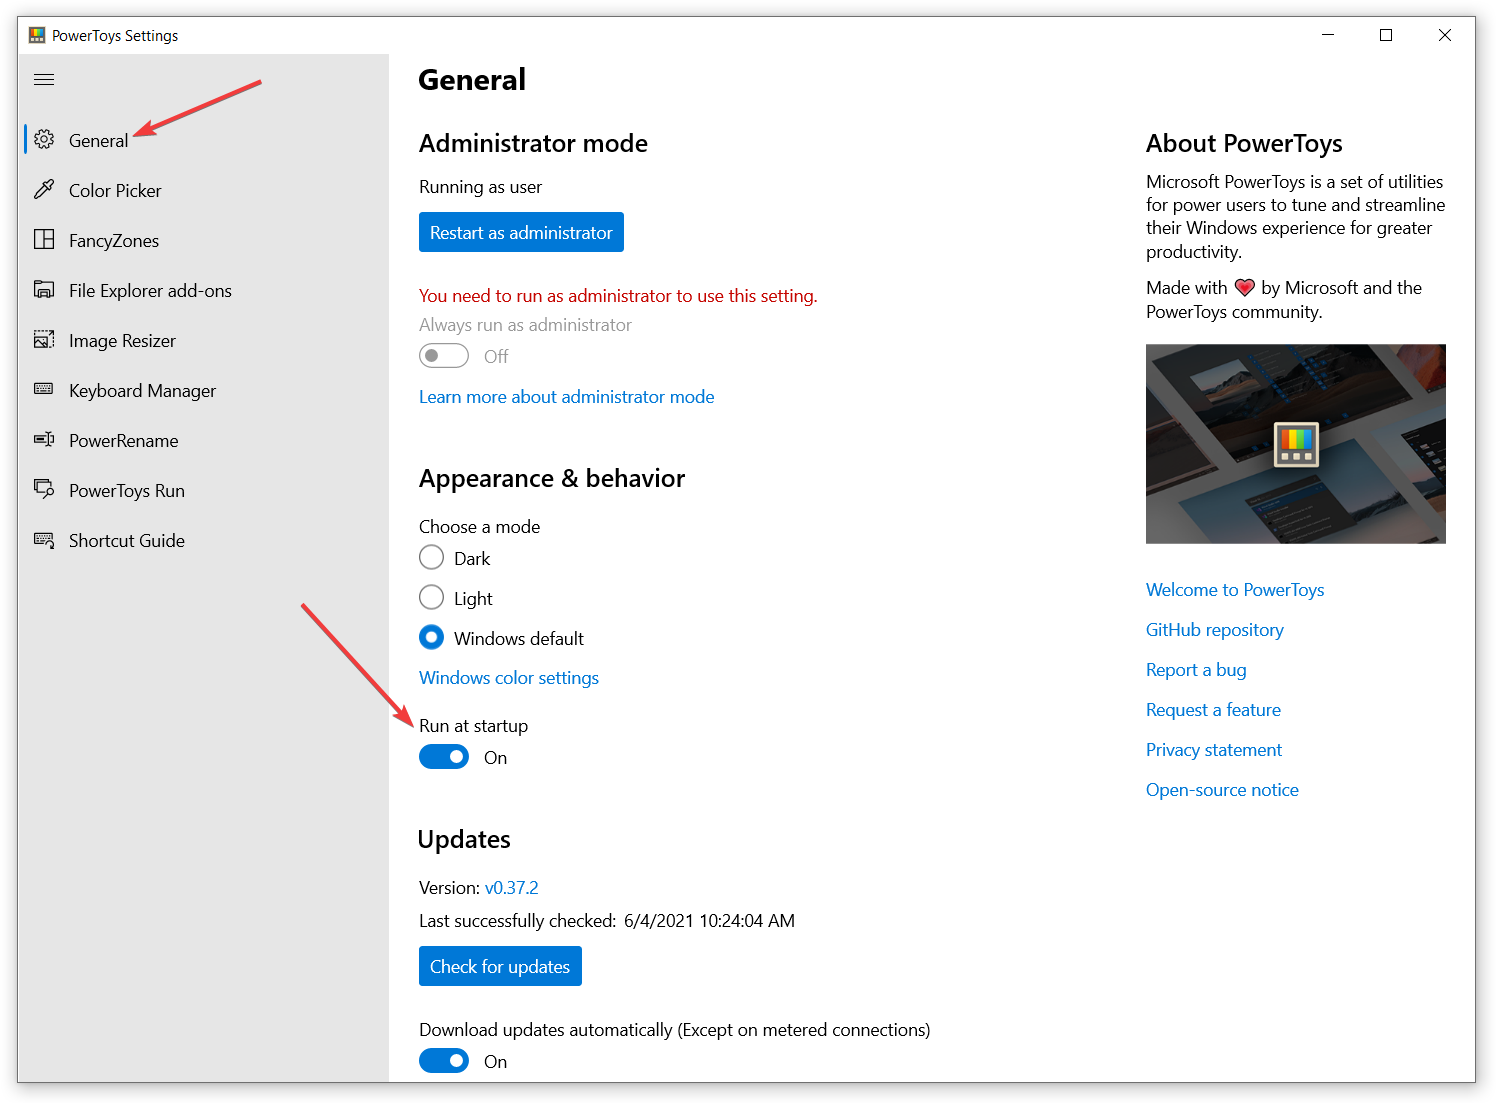
Task: Click the red administrator warning message
Action: (618, 296)
